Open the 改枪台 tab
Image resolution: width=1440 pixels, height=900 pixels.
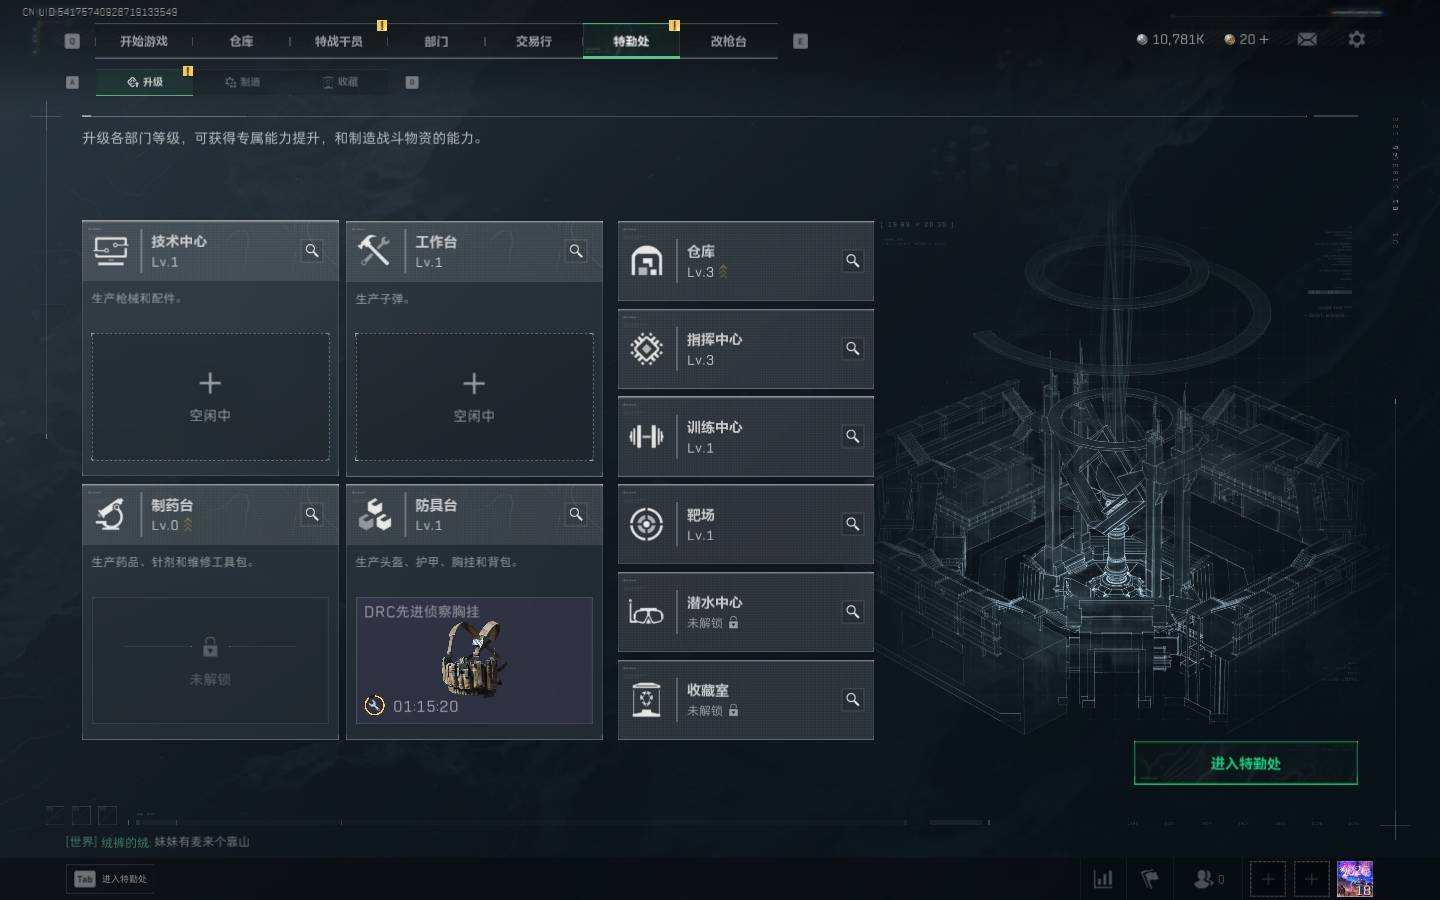tap(728, 41)
